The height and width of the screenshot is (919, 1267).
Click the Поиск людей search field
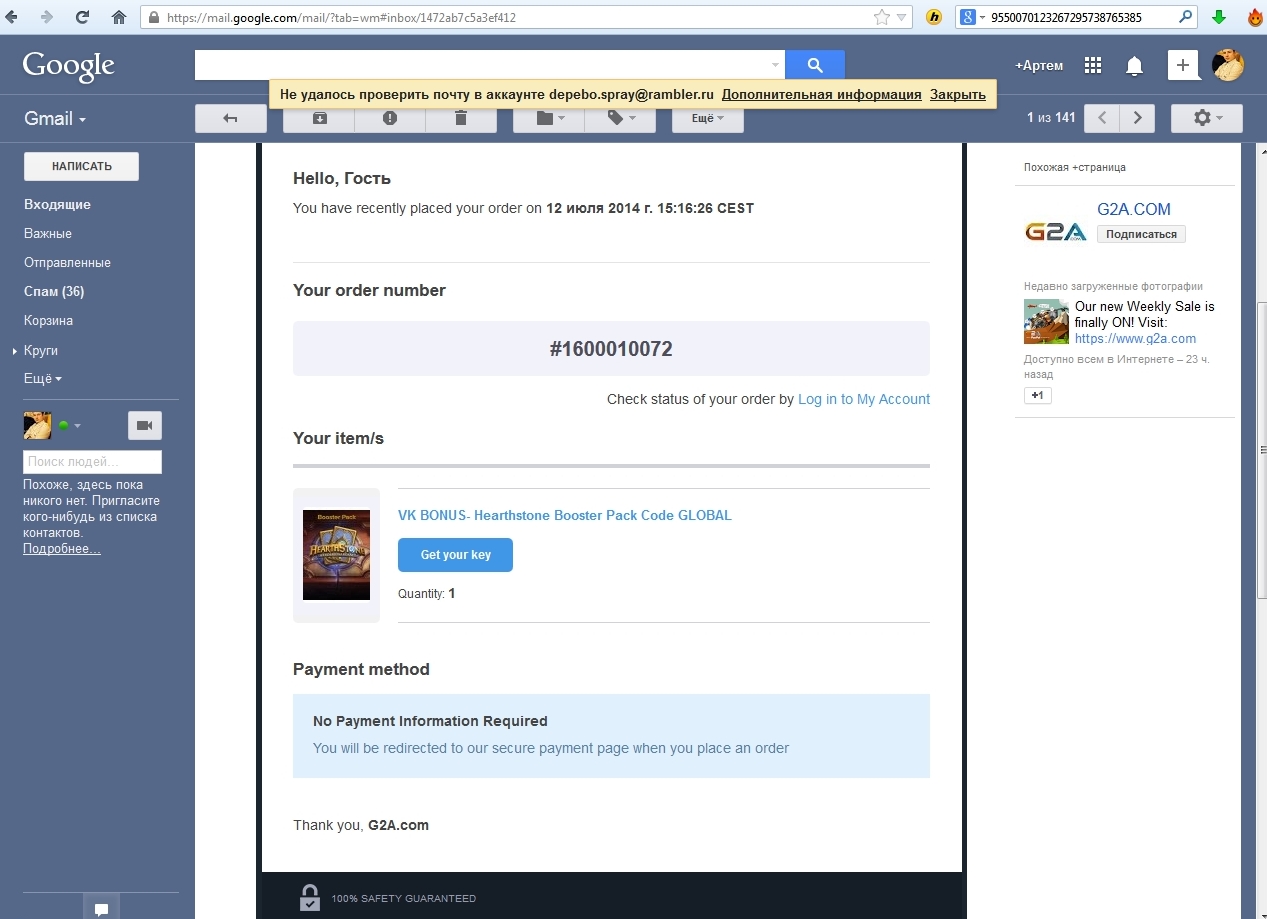92,462
